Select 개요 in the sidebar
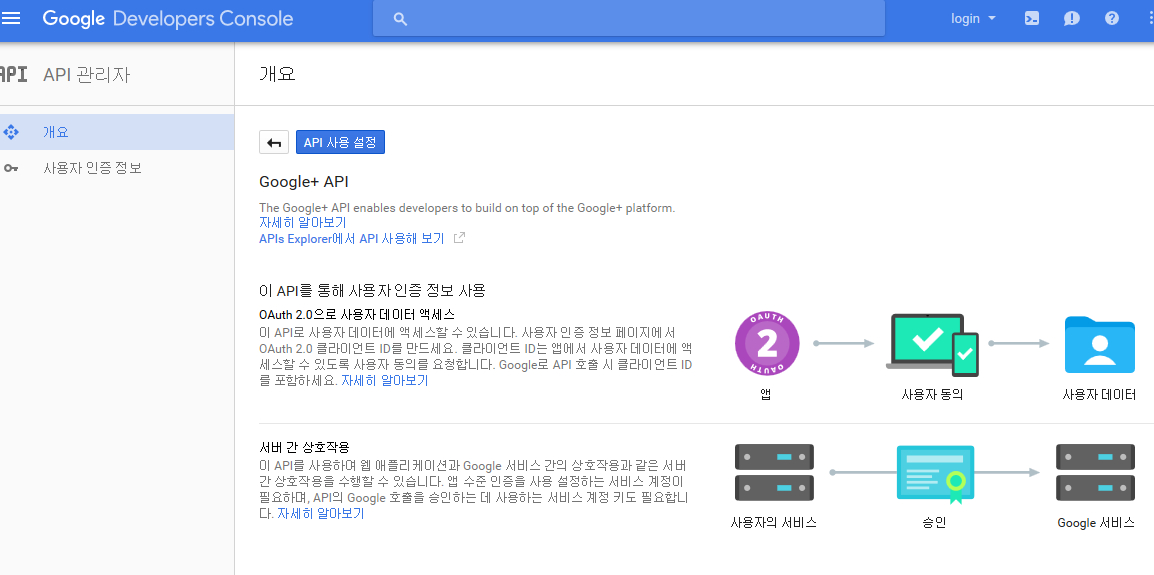The width and height of the screenshot is (1154, 575). tap(56, 132)
